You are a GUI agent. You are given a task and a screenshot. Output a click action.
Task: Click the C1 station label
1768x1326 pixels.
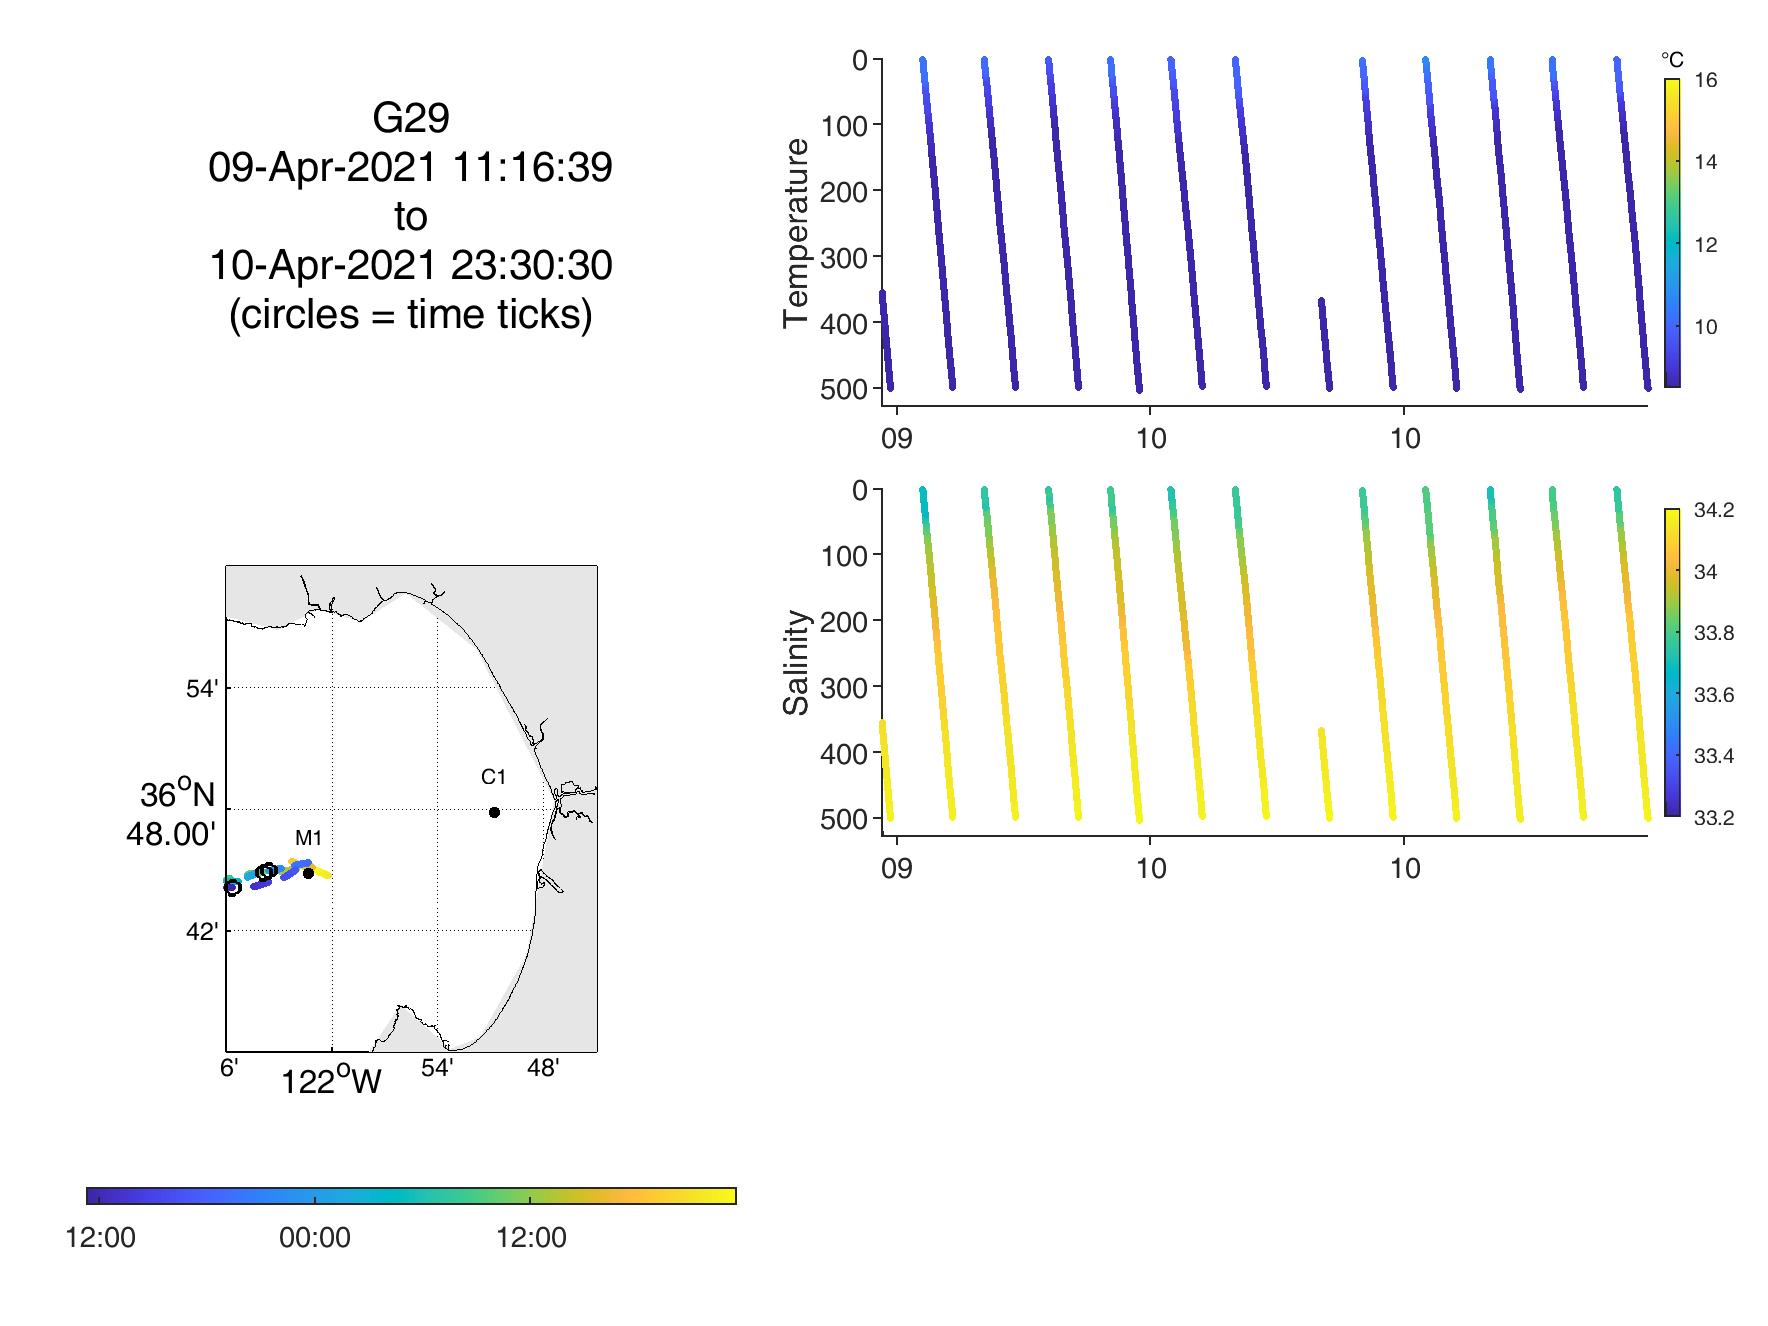click(x=494, y=777)
